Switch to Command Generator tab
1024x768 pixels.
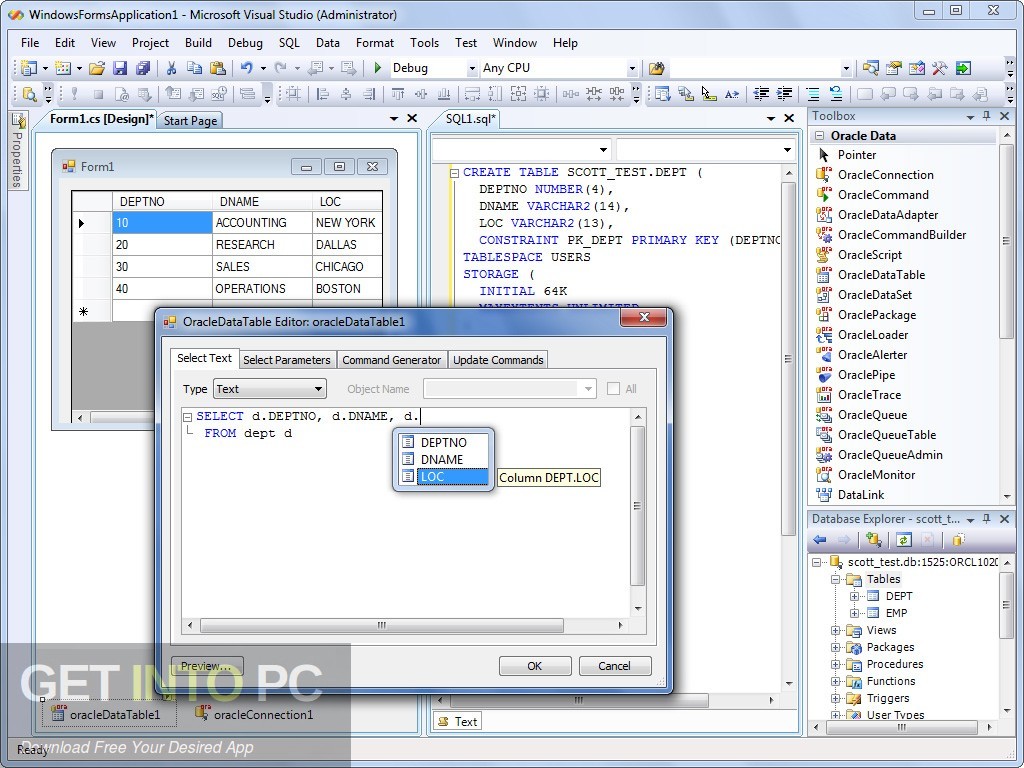392,360
